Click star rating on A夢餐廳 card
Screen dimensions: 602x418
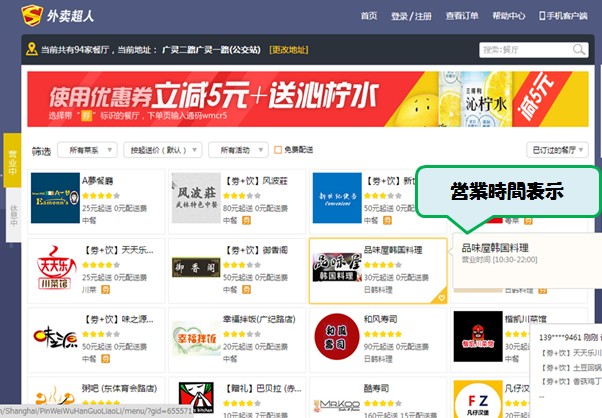pyautogui.click(x=101, y=196)
